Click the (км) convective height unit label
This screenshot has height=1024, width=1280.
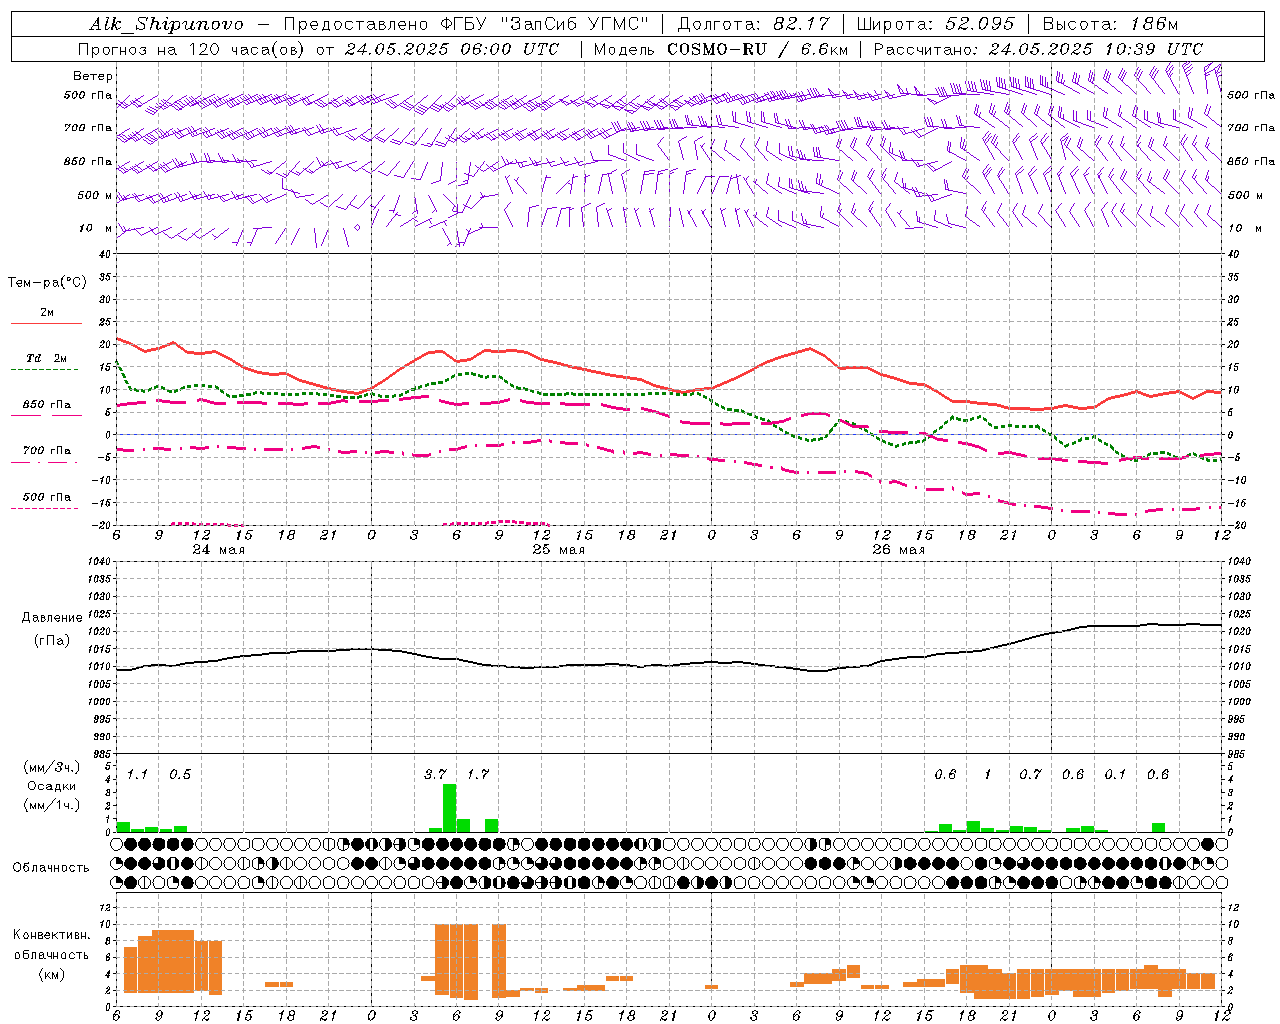click(x=51, y=974)
